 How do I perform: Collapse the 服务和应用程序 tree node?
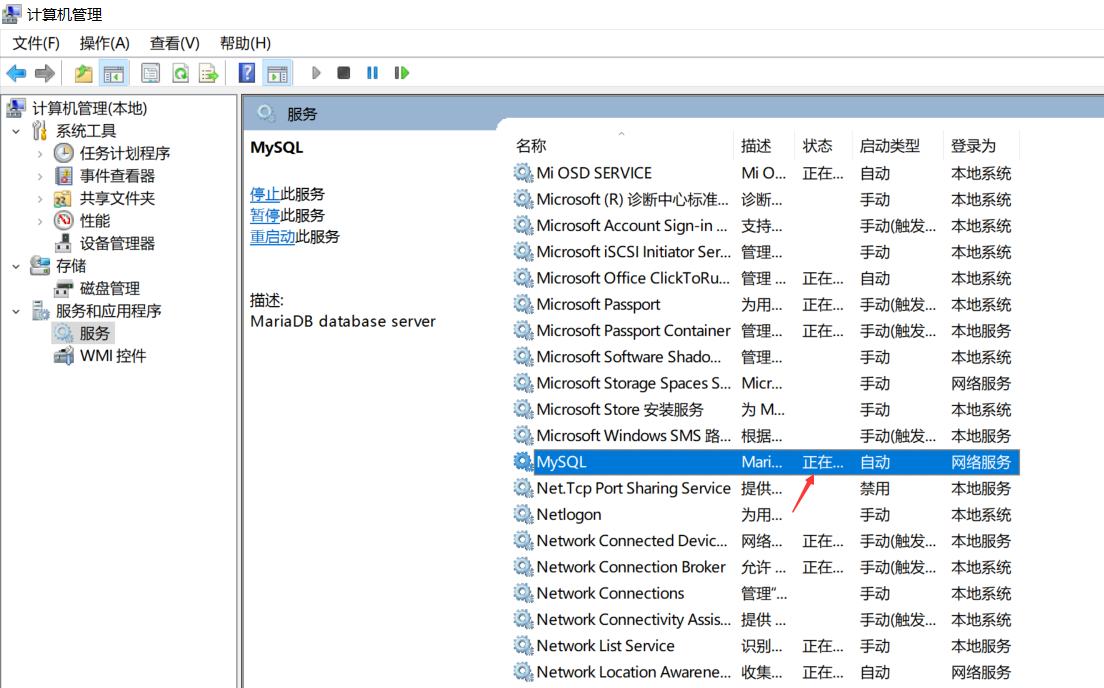coord(16,311)
